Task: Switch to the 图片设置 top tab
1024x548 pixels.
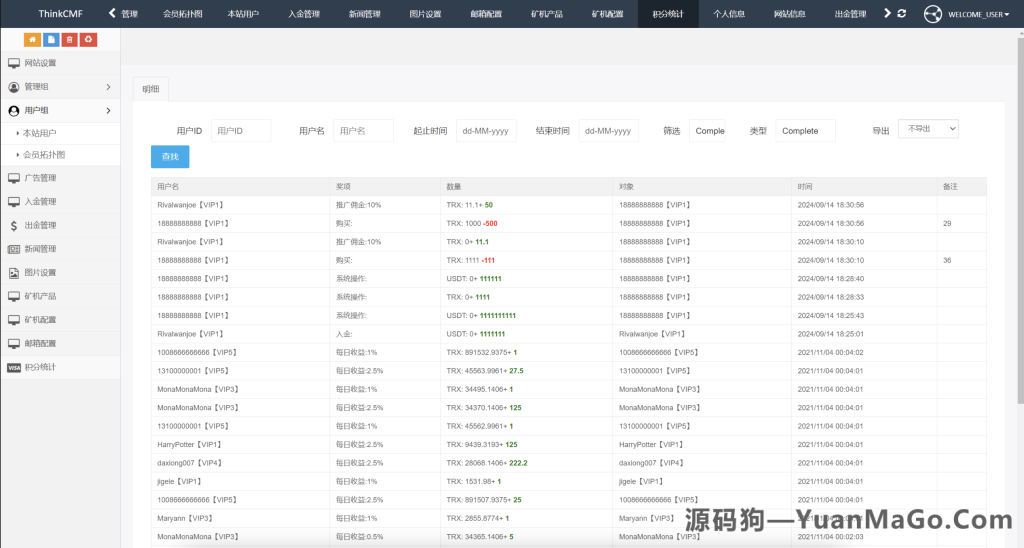Action: point(425,14)
